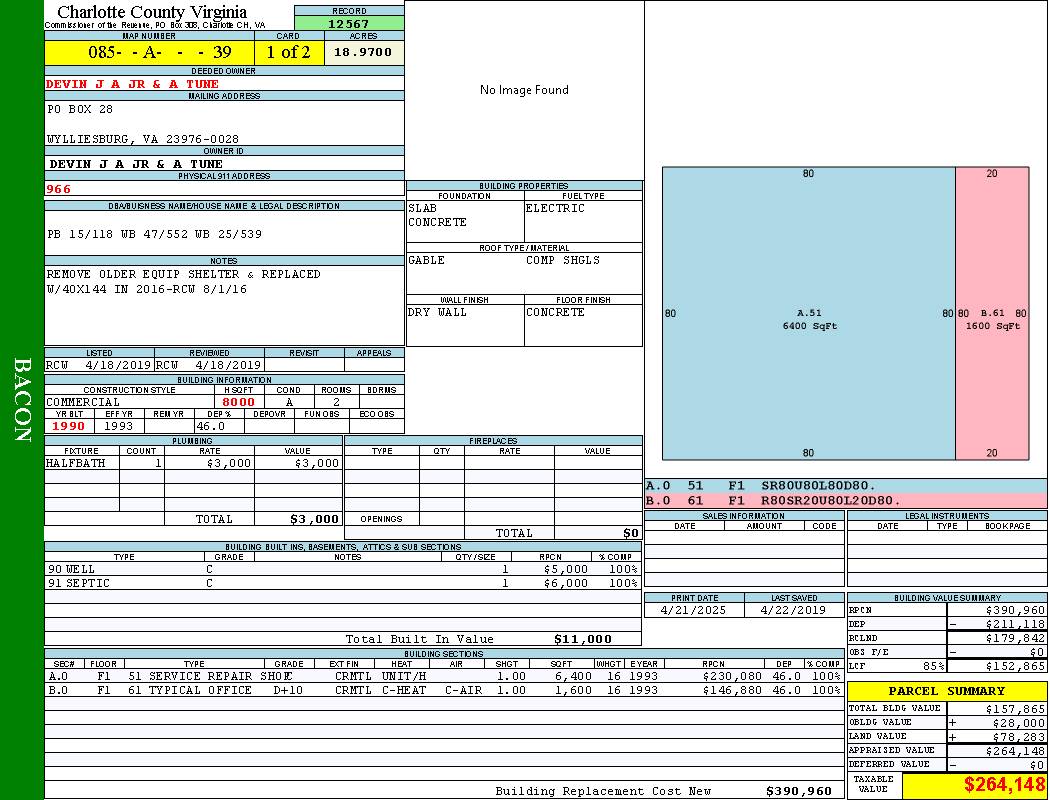Click the 90 WELL built-in row

click(340, 569)
